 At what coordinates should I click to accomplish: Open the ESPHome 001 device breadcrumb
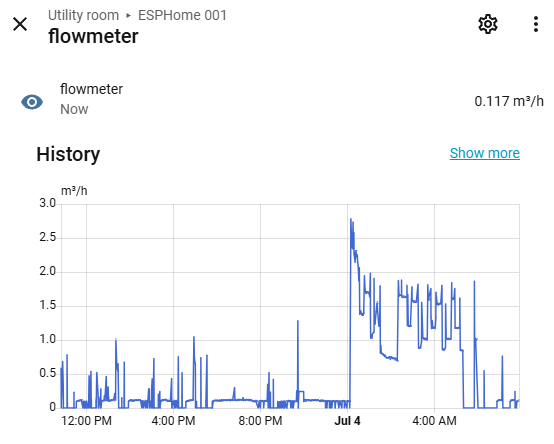pos(182,16)
